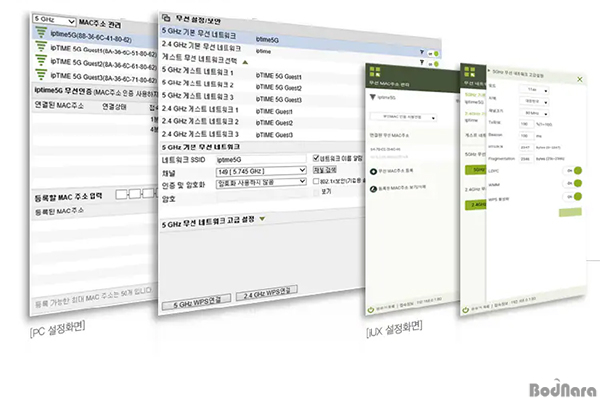Click Wi-Fi signal icon for ipTIME 5G Guest3
The image size is (600, 400).
pyautogui.click(x=41, y=74)
